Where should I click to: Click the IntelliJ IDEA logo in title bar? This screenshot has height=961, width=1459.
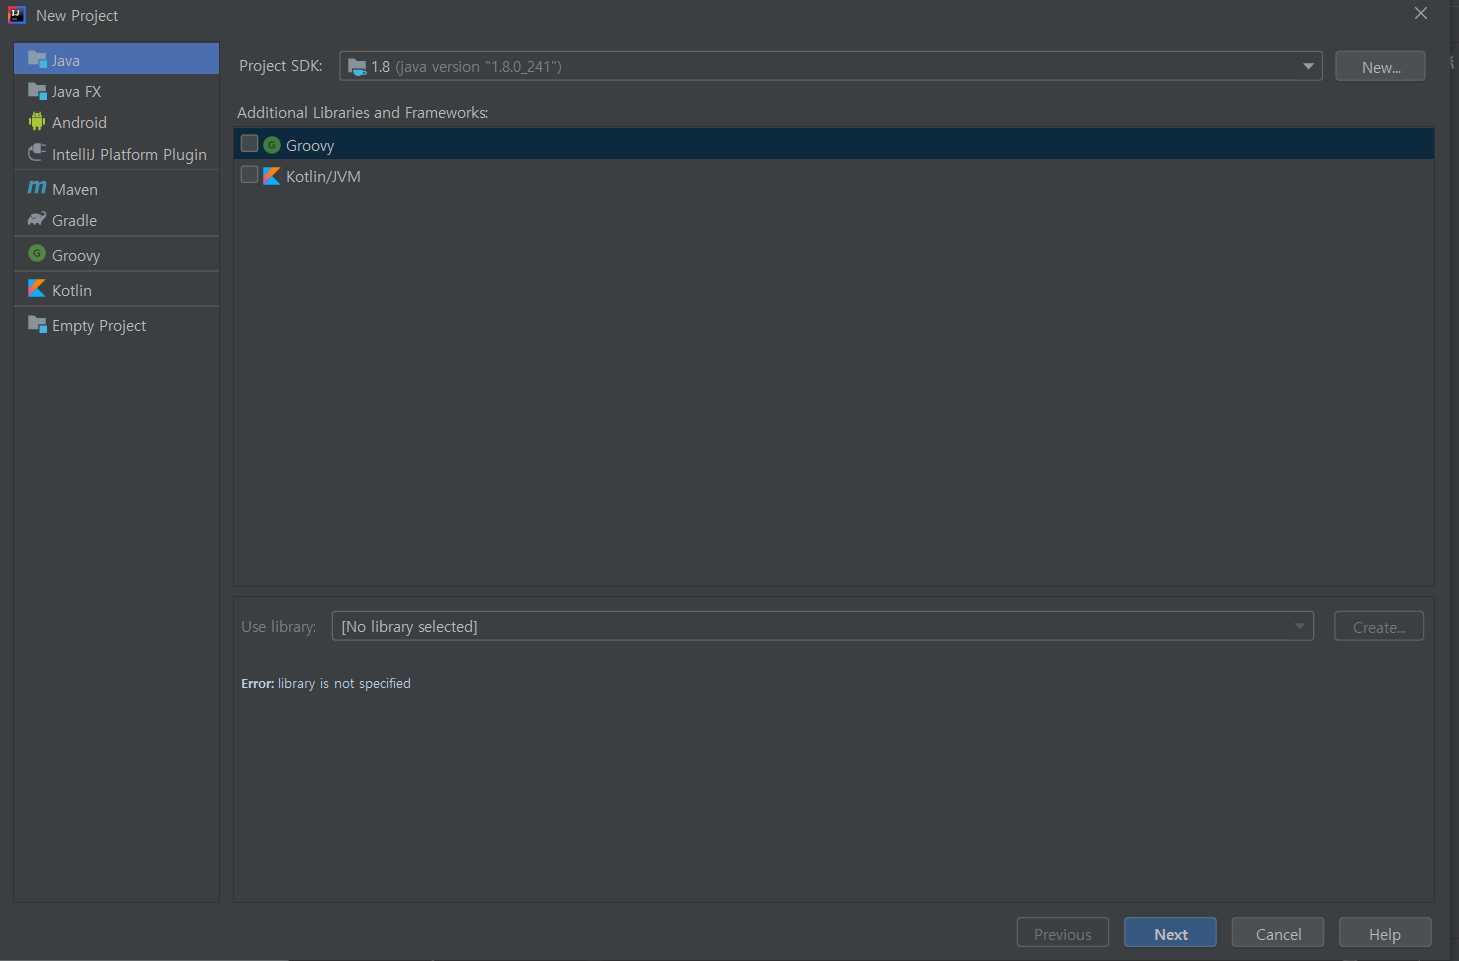pyautogui.click(x=17, y=15)
